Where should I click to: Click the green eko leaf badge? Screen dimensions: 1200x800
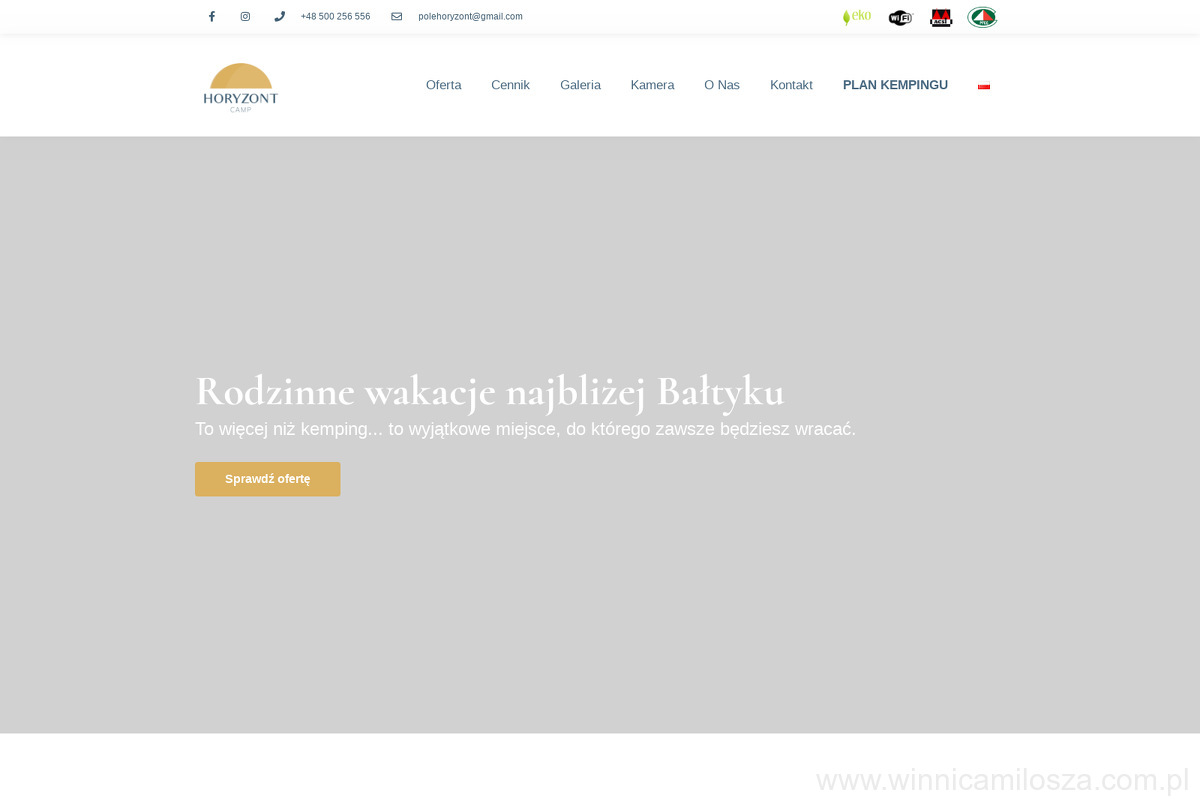(857, 17)
